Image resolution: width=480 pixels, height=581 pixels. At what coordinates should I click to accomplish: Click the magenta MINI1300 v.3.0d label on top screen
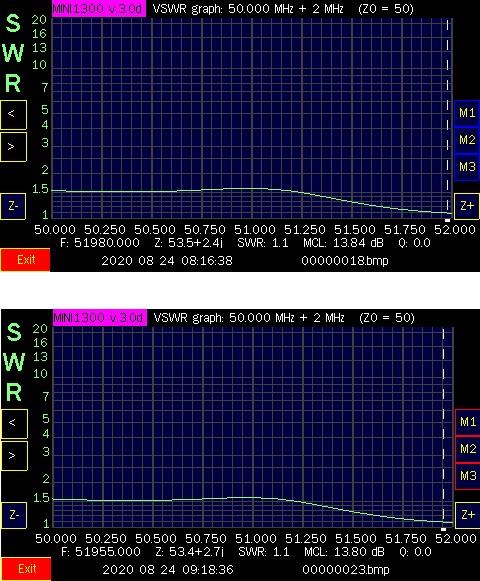click(99, 9)
